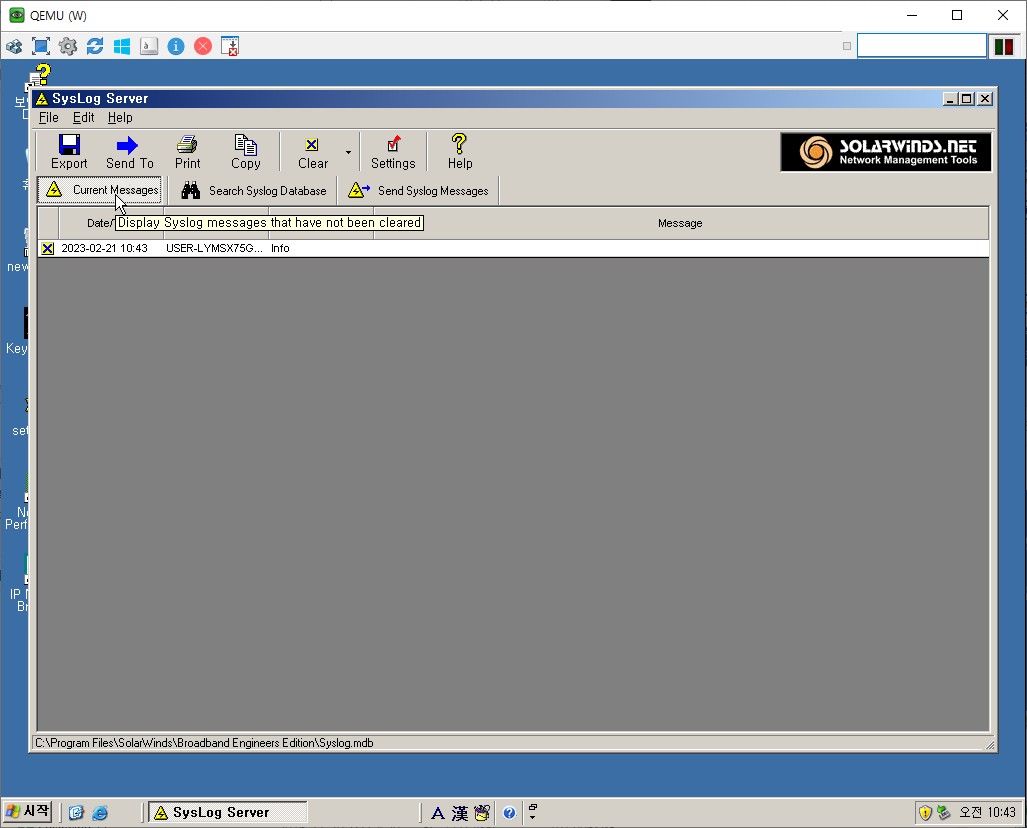Select the USER-LYMSX75G... hostname cell
The image size is (1027, 828).
point(214,248)
